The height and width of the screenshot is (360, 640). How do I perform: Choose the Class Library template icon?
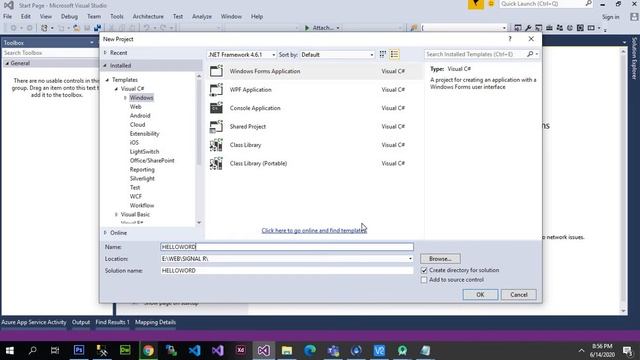point(216,145)
